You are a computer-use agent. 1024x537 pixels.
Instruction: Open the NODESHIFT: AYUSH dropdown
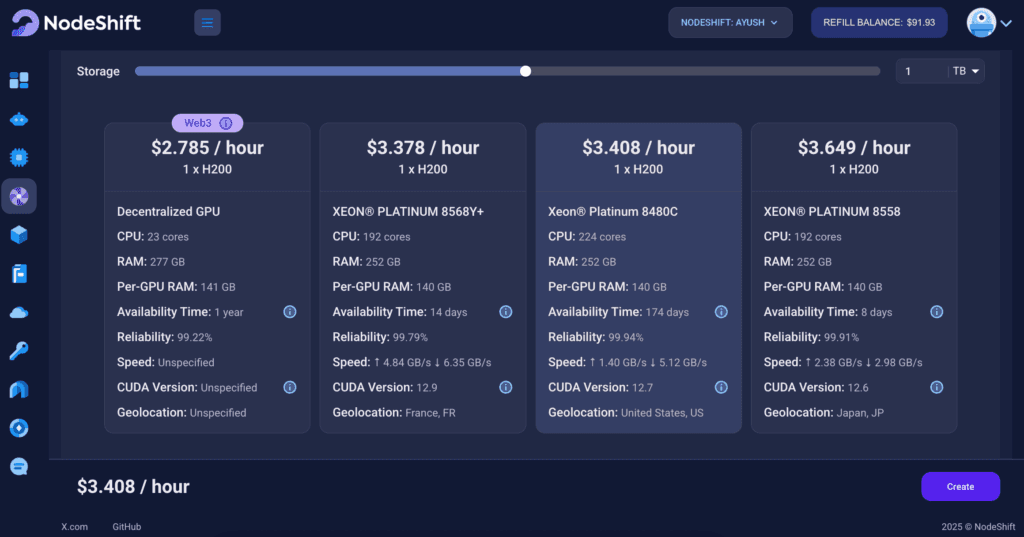(730, 22)
